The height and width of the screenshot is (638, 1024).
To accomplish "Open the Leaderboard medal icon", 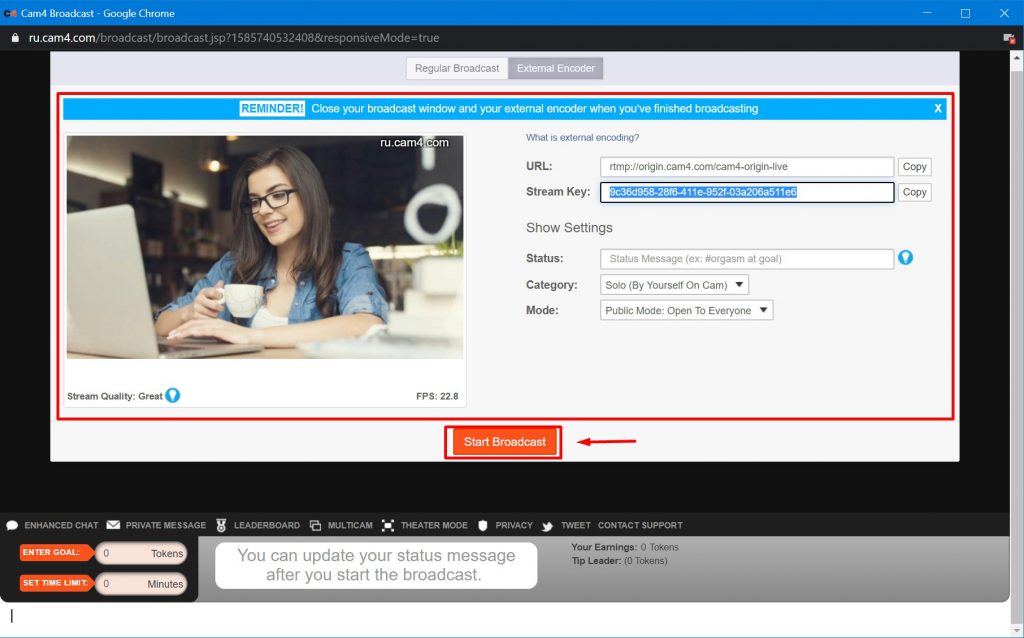I will (x=221, y=525).
